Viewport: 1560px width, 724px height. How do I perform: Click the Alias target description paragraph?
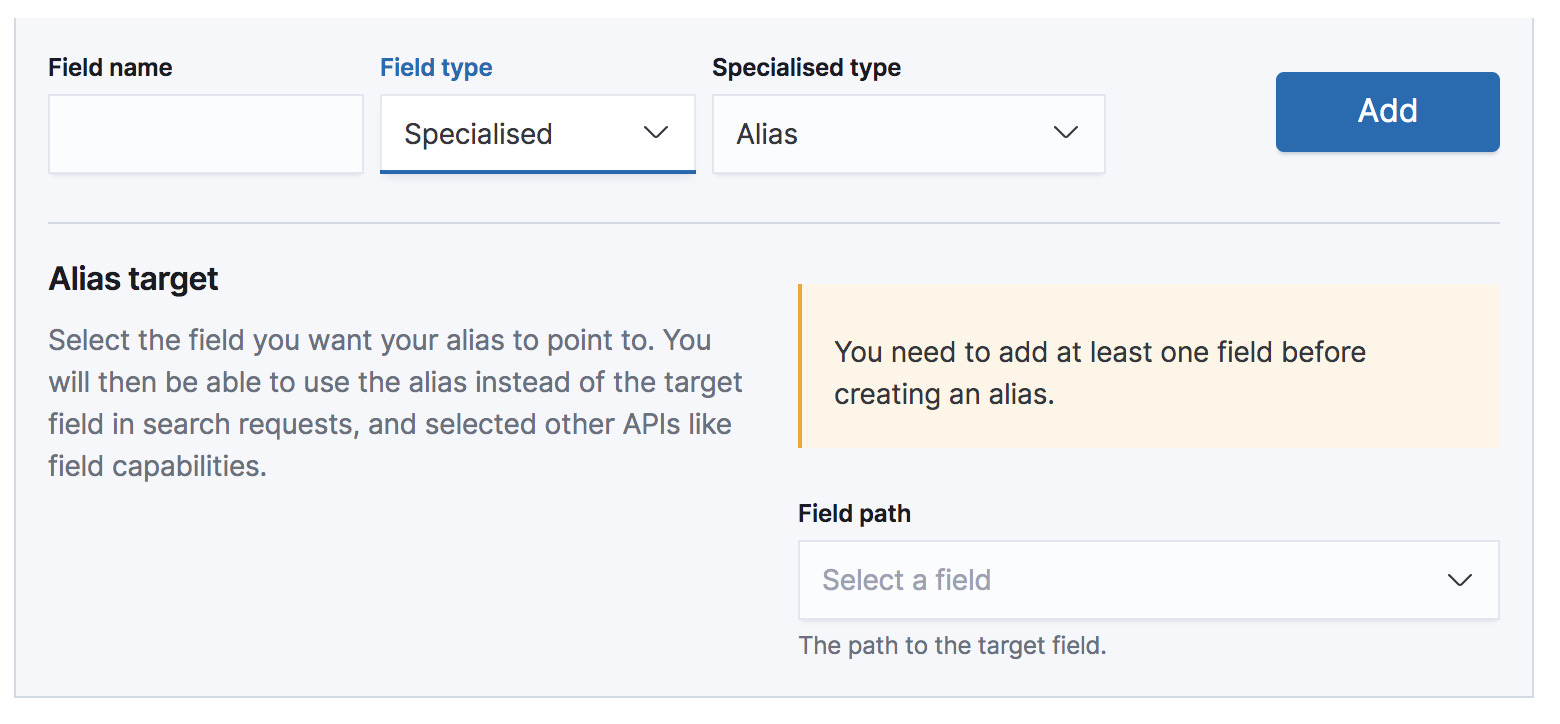coord(396,403)
